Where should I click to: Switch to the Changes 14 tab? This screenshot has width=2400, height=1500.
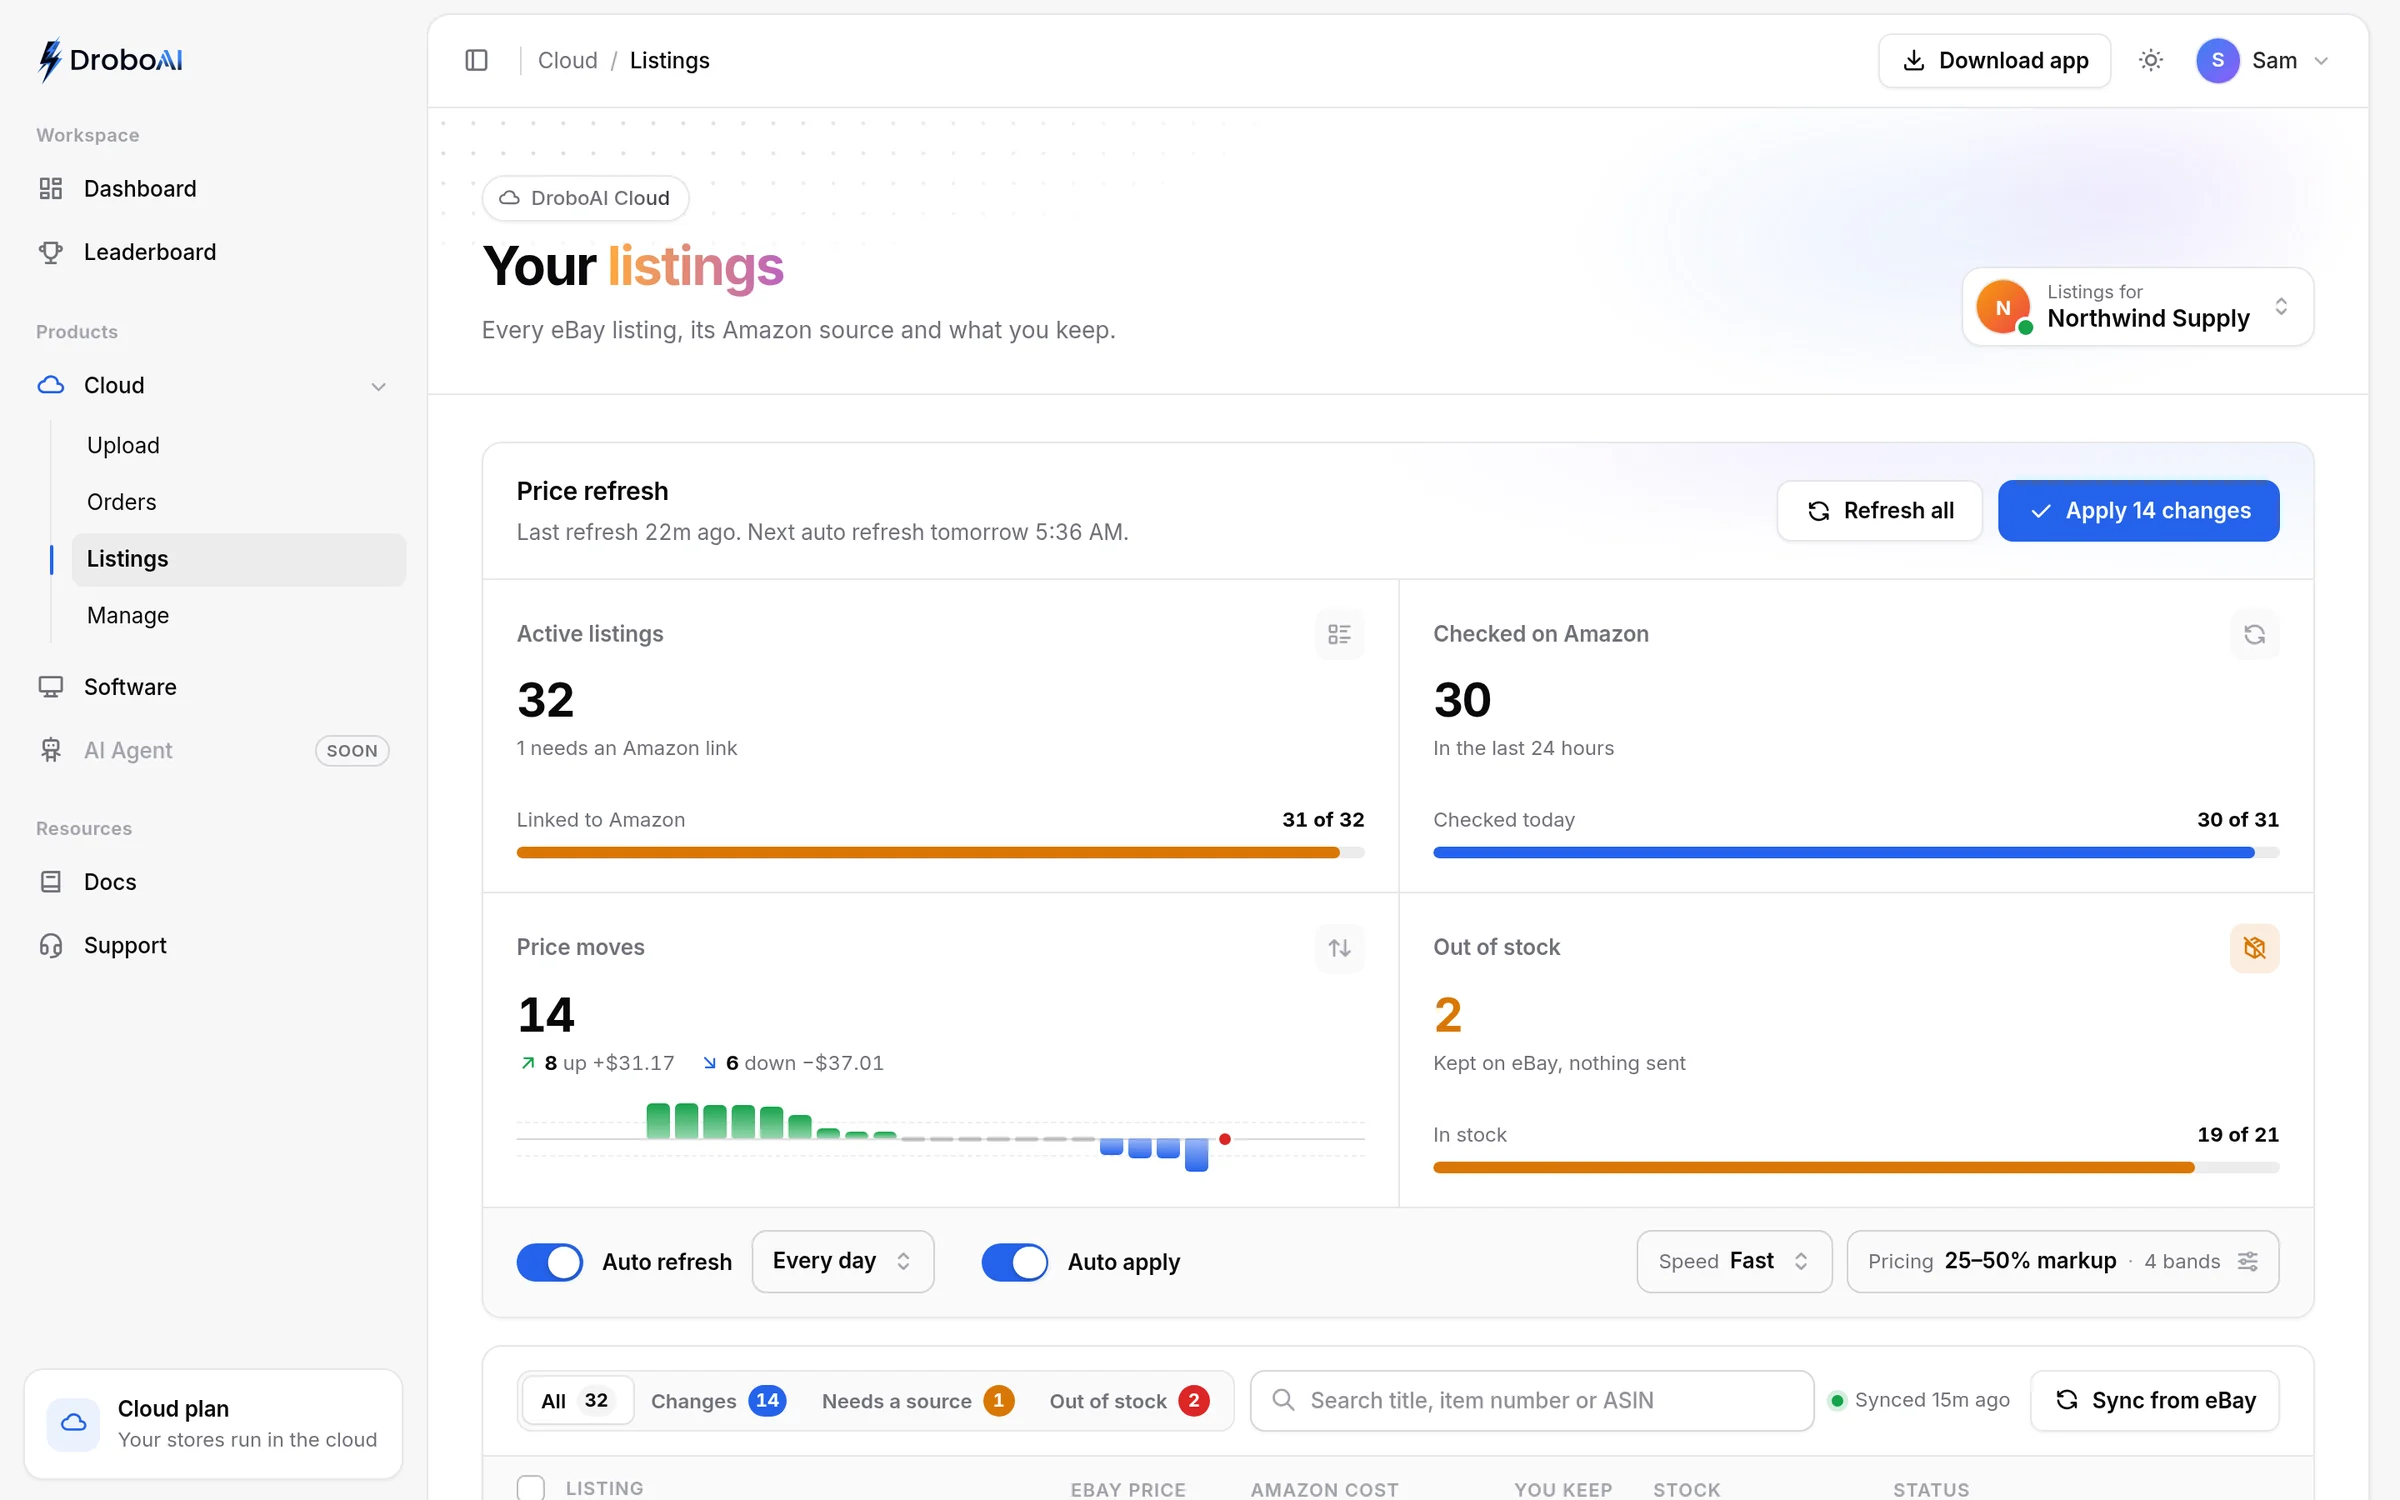click(718, 1401)
